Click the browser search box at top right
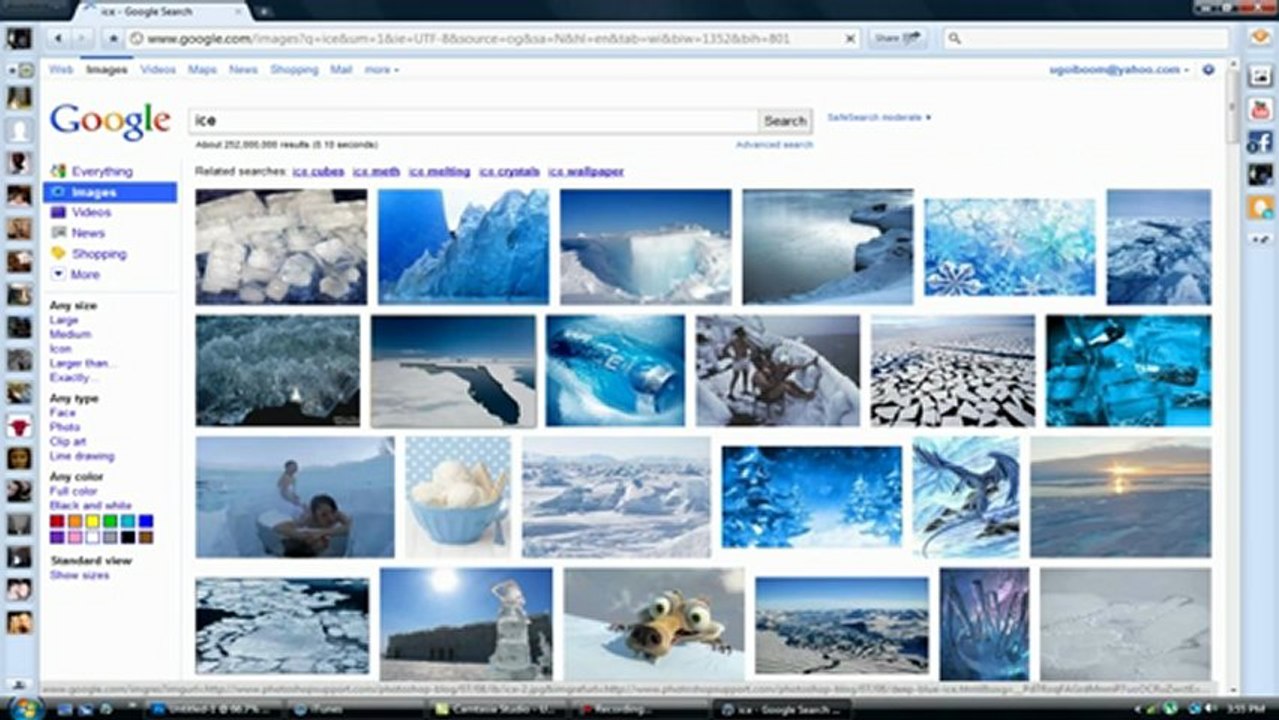 coord(1086,38)
